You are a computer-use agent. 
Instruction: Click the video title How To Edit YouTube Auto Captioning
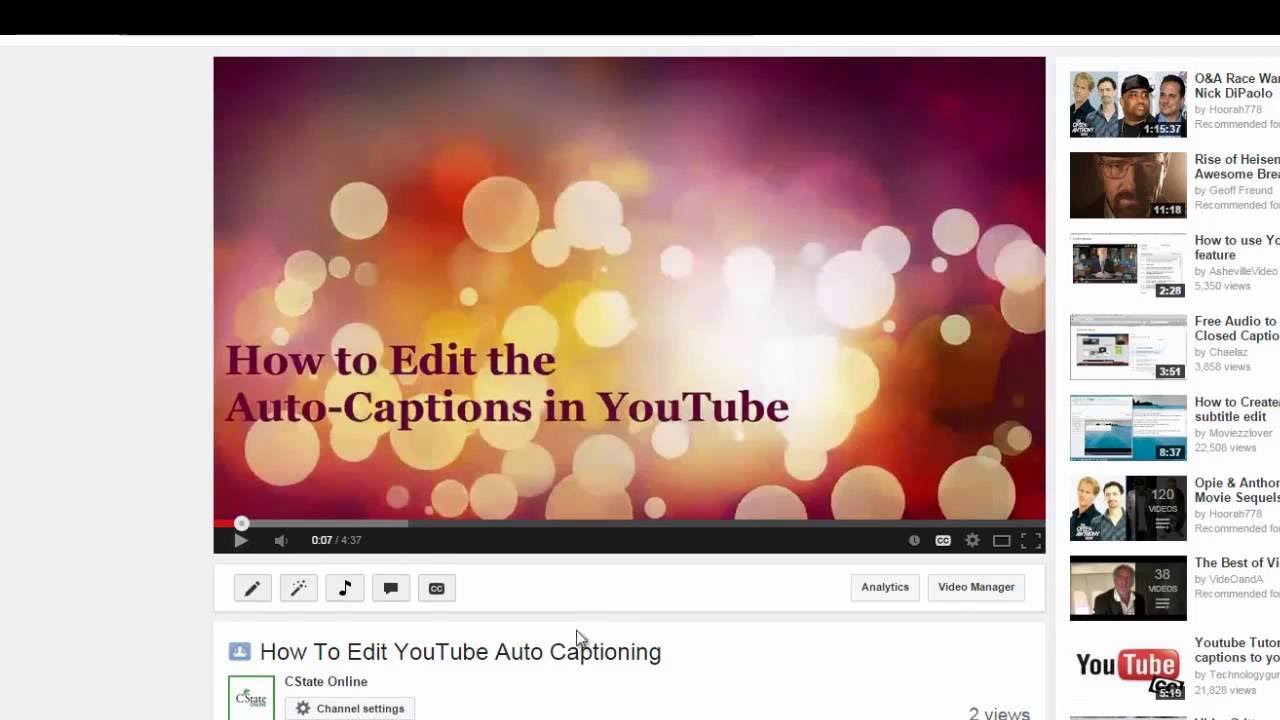coord(460,652)
